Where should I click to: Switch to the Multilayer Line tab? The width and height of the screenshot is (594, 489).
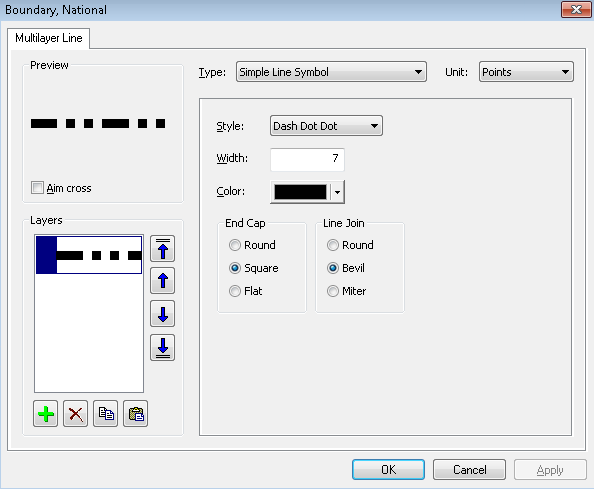(49, 38)
